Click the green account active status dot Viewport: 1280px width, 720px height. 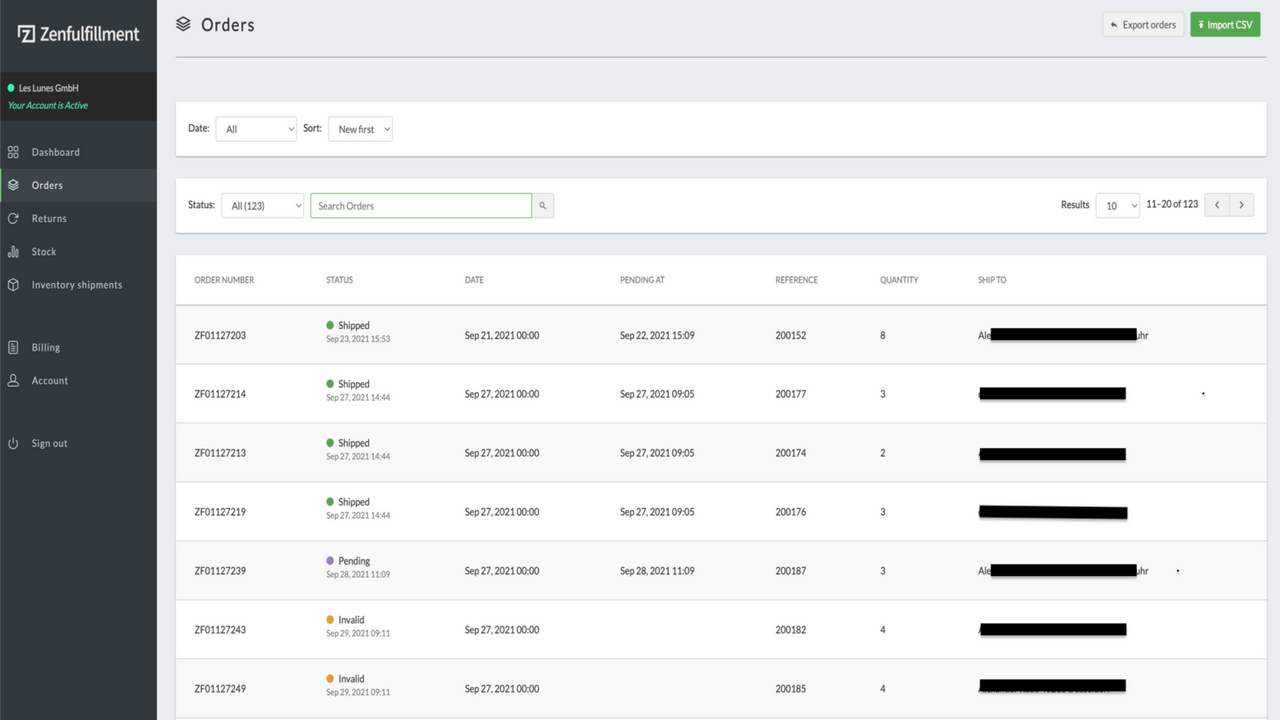pyautogui.click(x=11, y=88)
